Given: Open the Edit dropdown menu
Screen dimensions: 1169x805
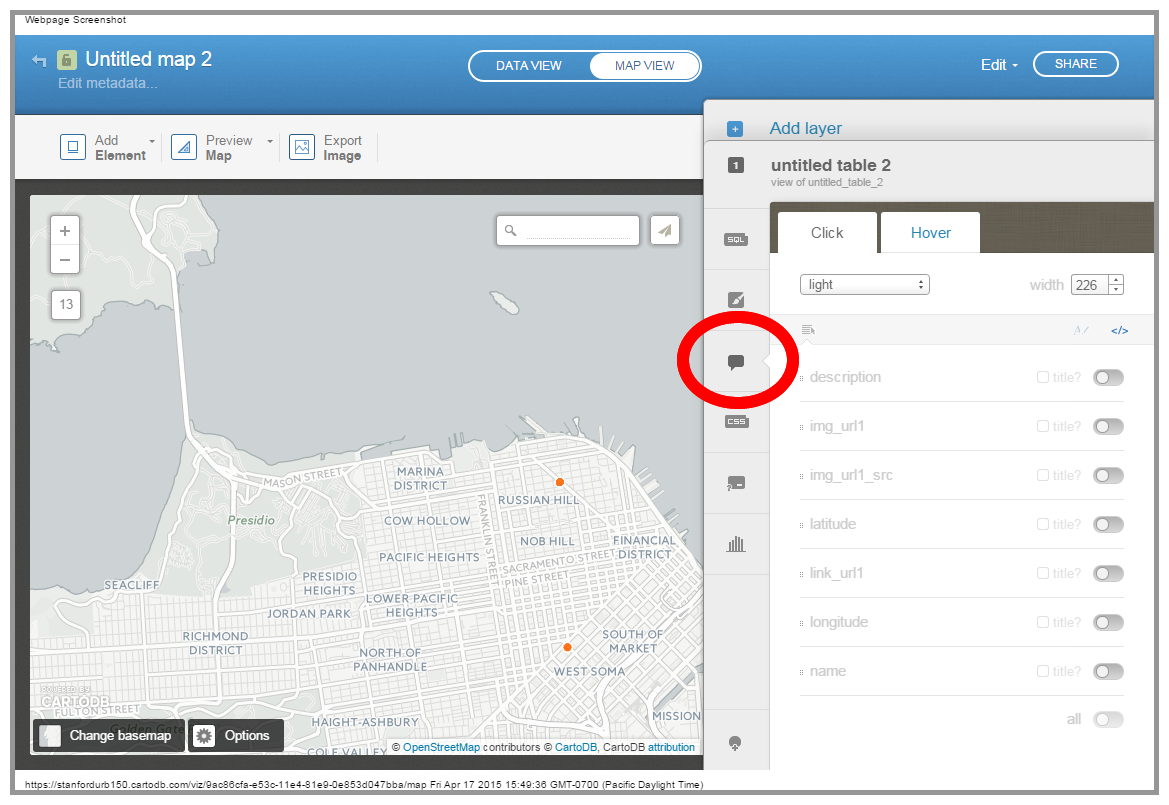Looking at the screenshot, I should 999,65.
